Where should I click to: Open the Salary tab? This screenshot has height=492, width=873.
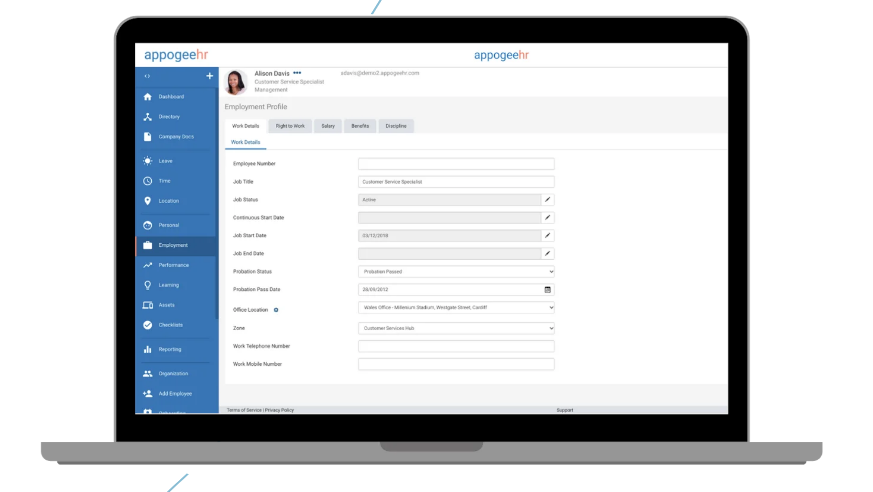(x=328, y=126)
